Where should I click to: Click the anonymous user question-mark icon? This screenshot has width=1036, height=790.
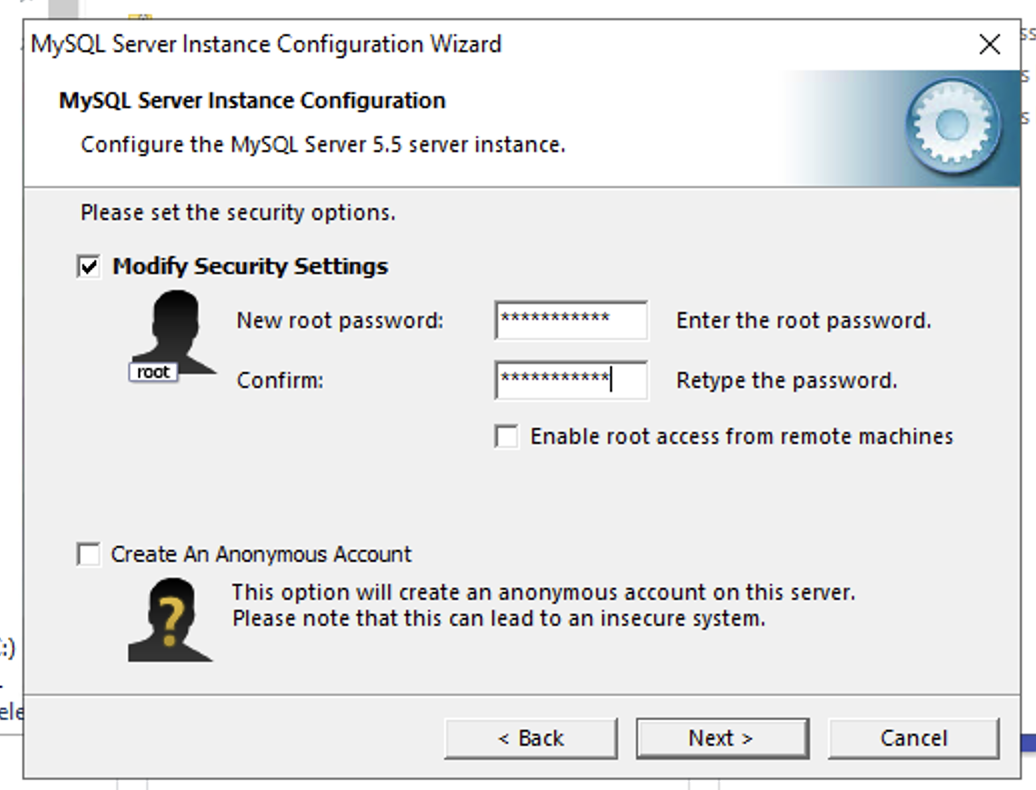[170, 620]
